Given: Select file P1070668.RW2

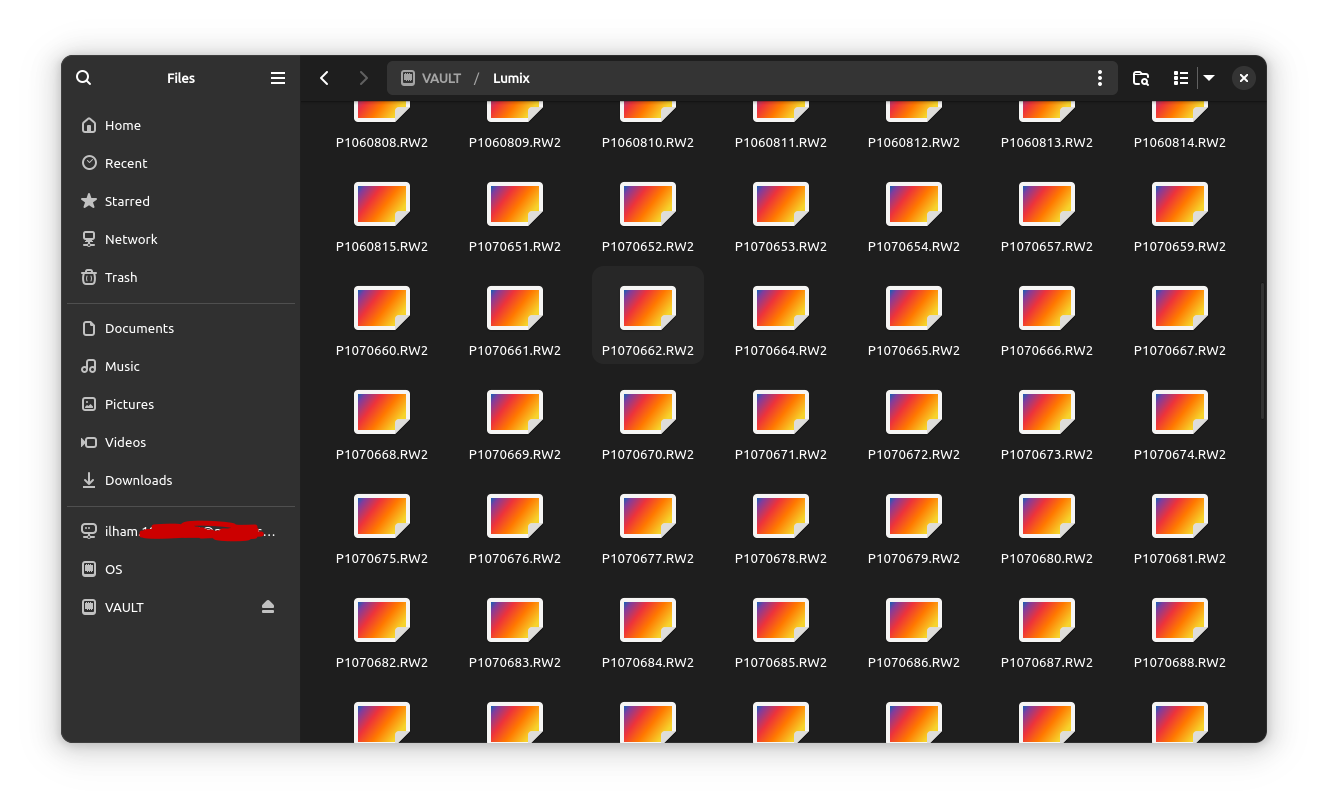Looking at the screenshot, I should pyautogui.click(x=382, y=425).
